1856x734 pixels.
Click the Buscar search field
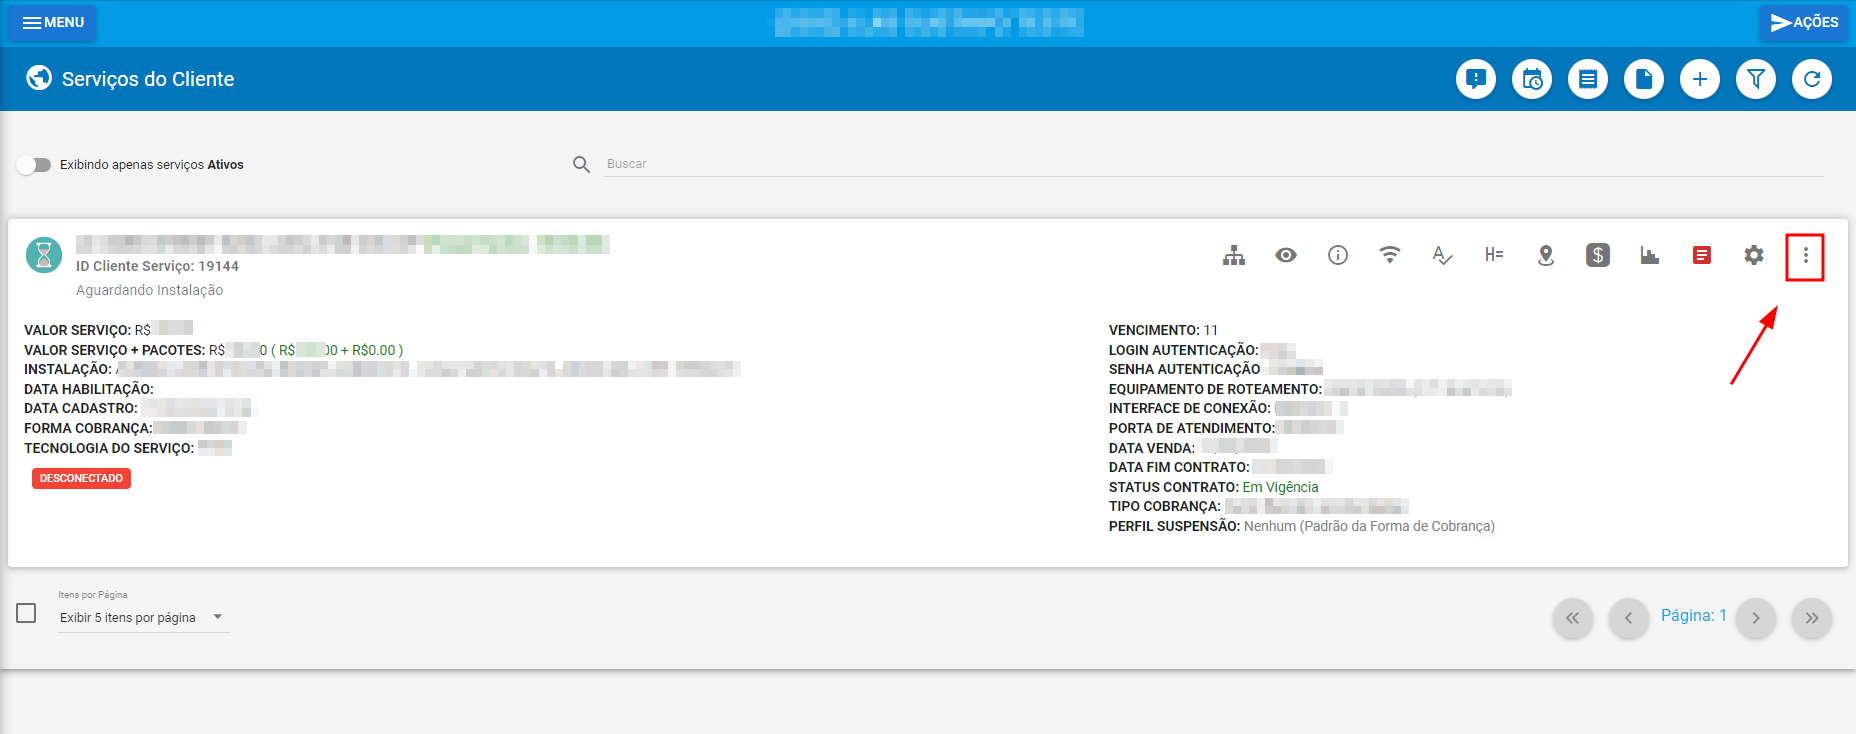click(1213, 164)
